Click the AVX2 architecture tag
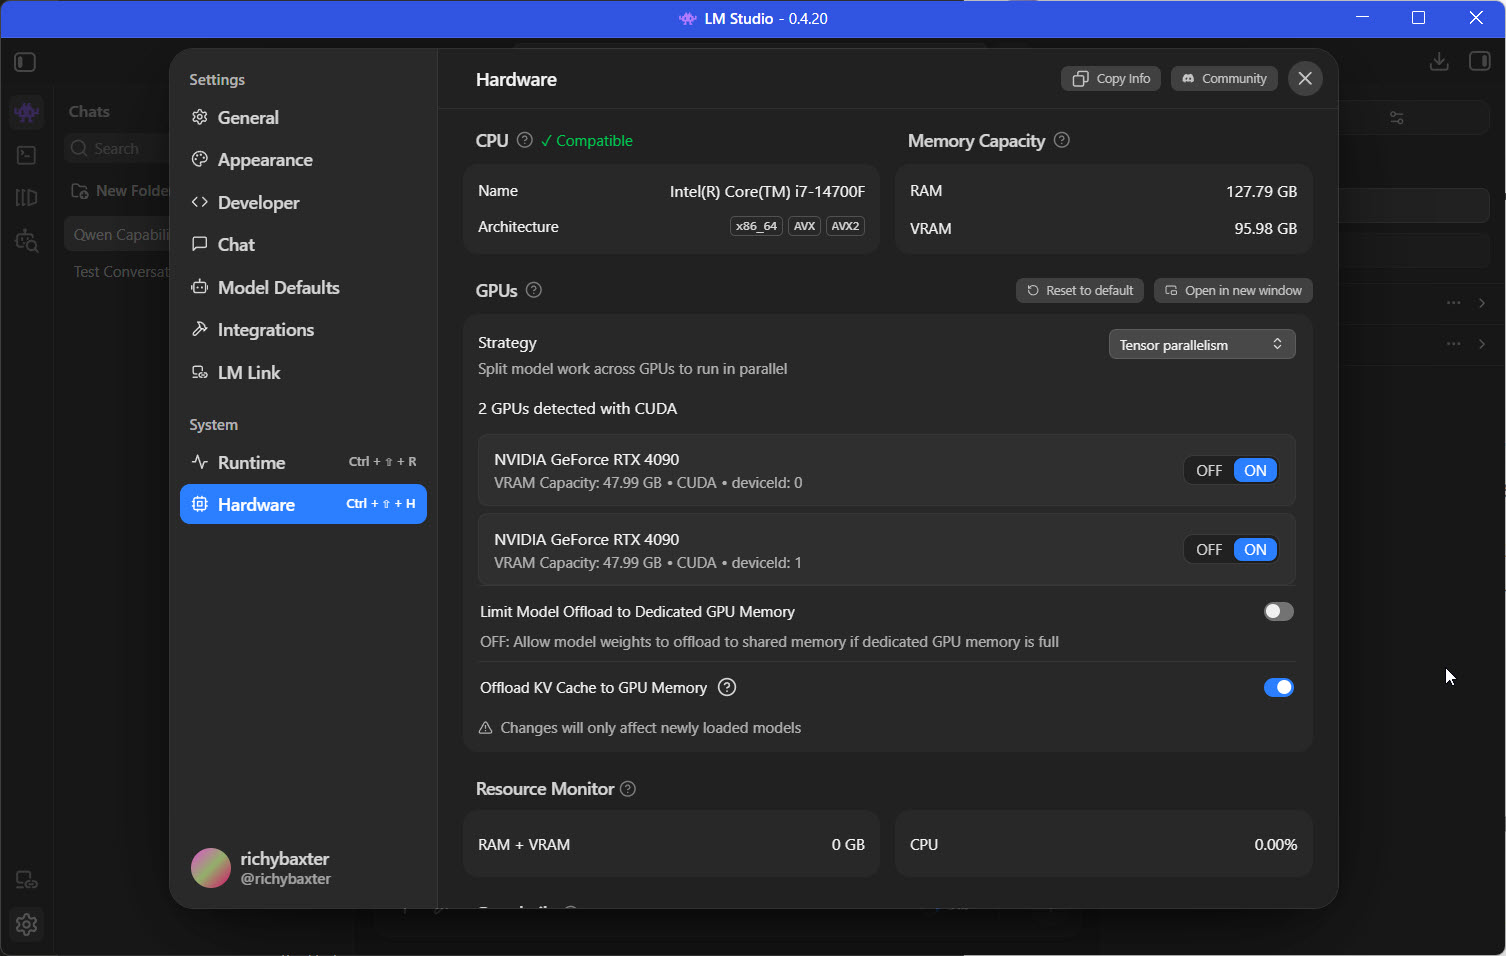Screen dimensions: 1506x956 pyautogui.click(x=845, y=227)
